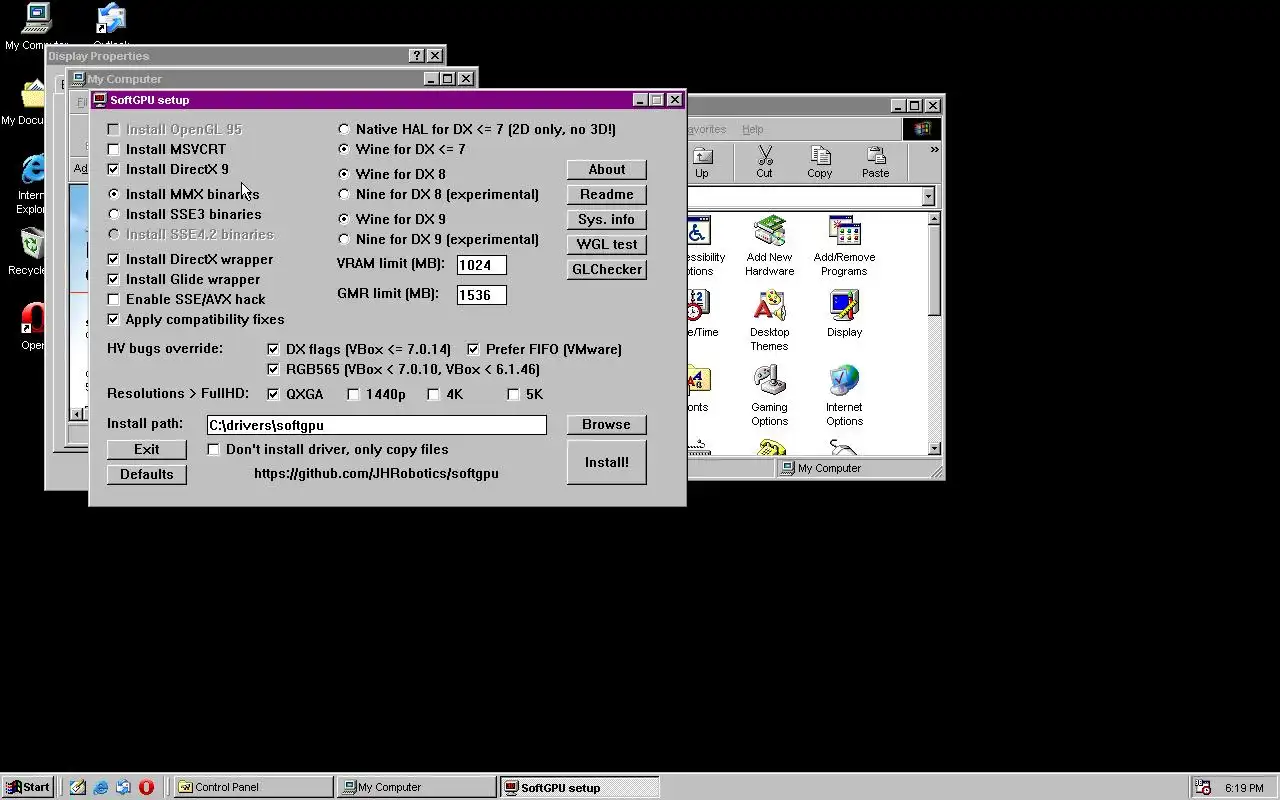This screenshot has width=1280, height=800.
Task: Launch Internet Explorer from Quick Launch bar
Action: [x=101, y=787]
